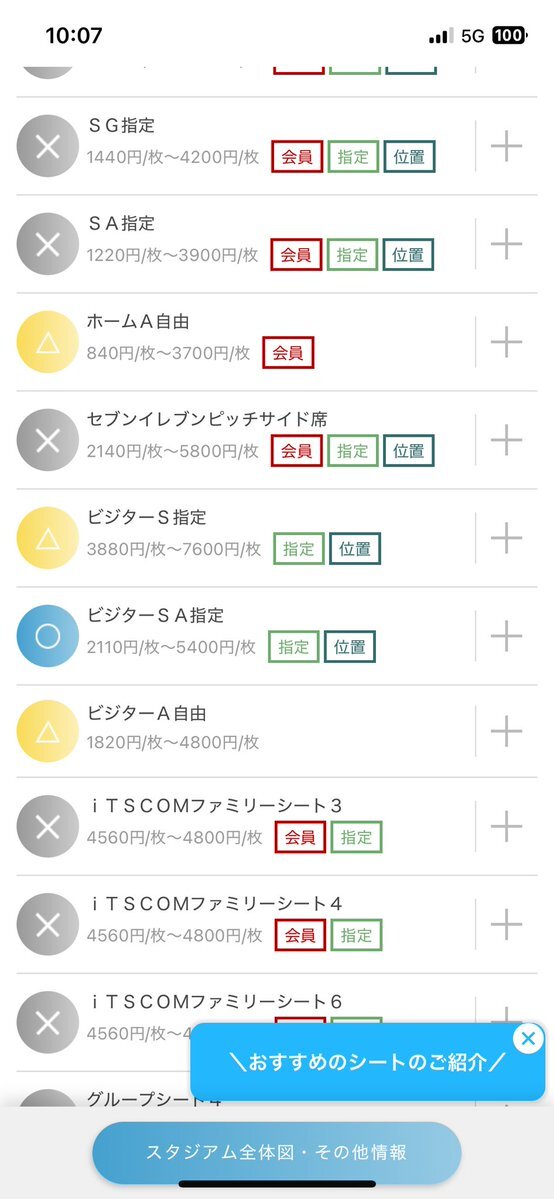
Task: Tap gray X icon for iTSCOMファミリーシート３
Action: [47, 827]
